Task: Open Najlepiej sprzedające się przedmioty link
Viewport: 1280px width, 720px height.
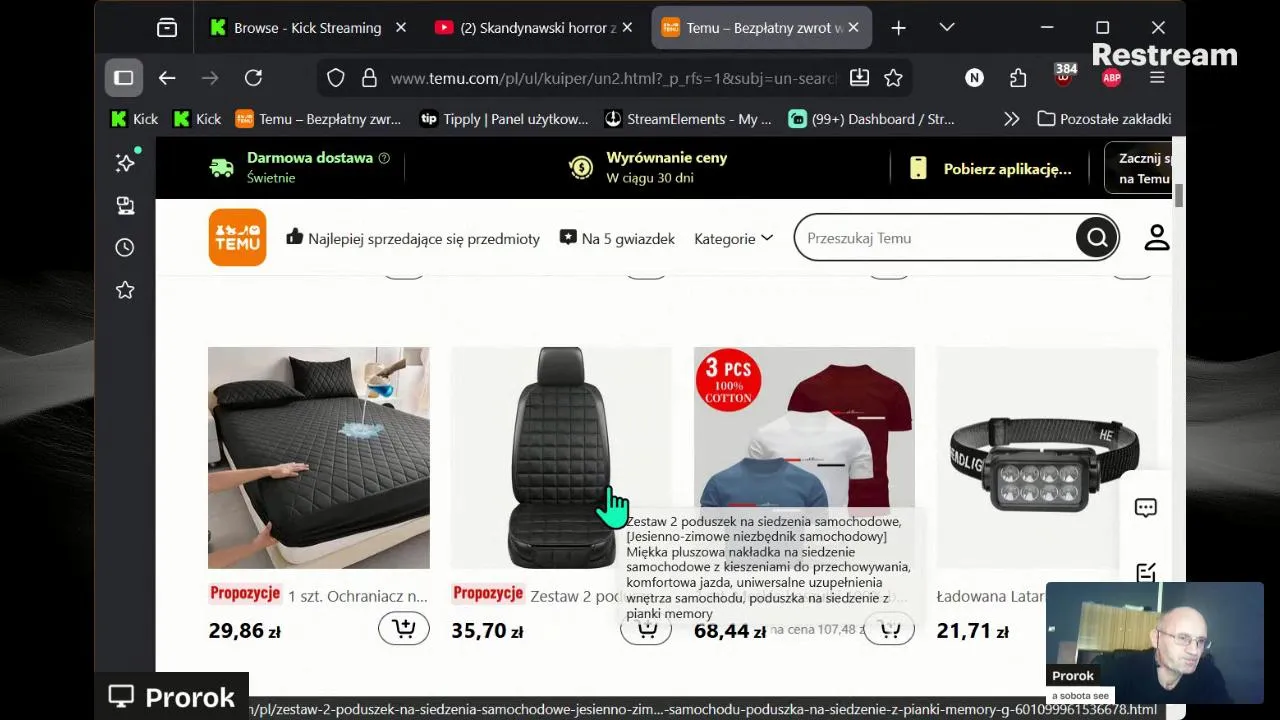Action: (x=413, y=238)
